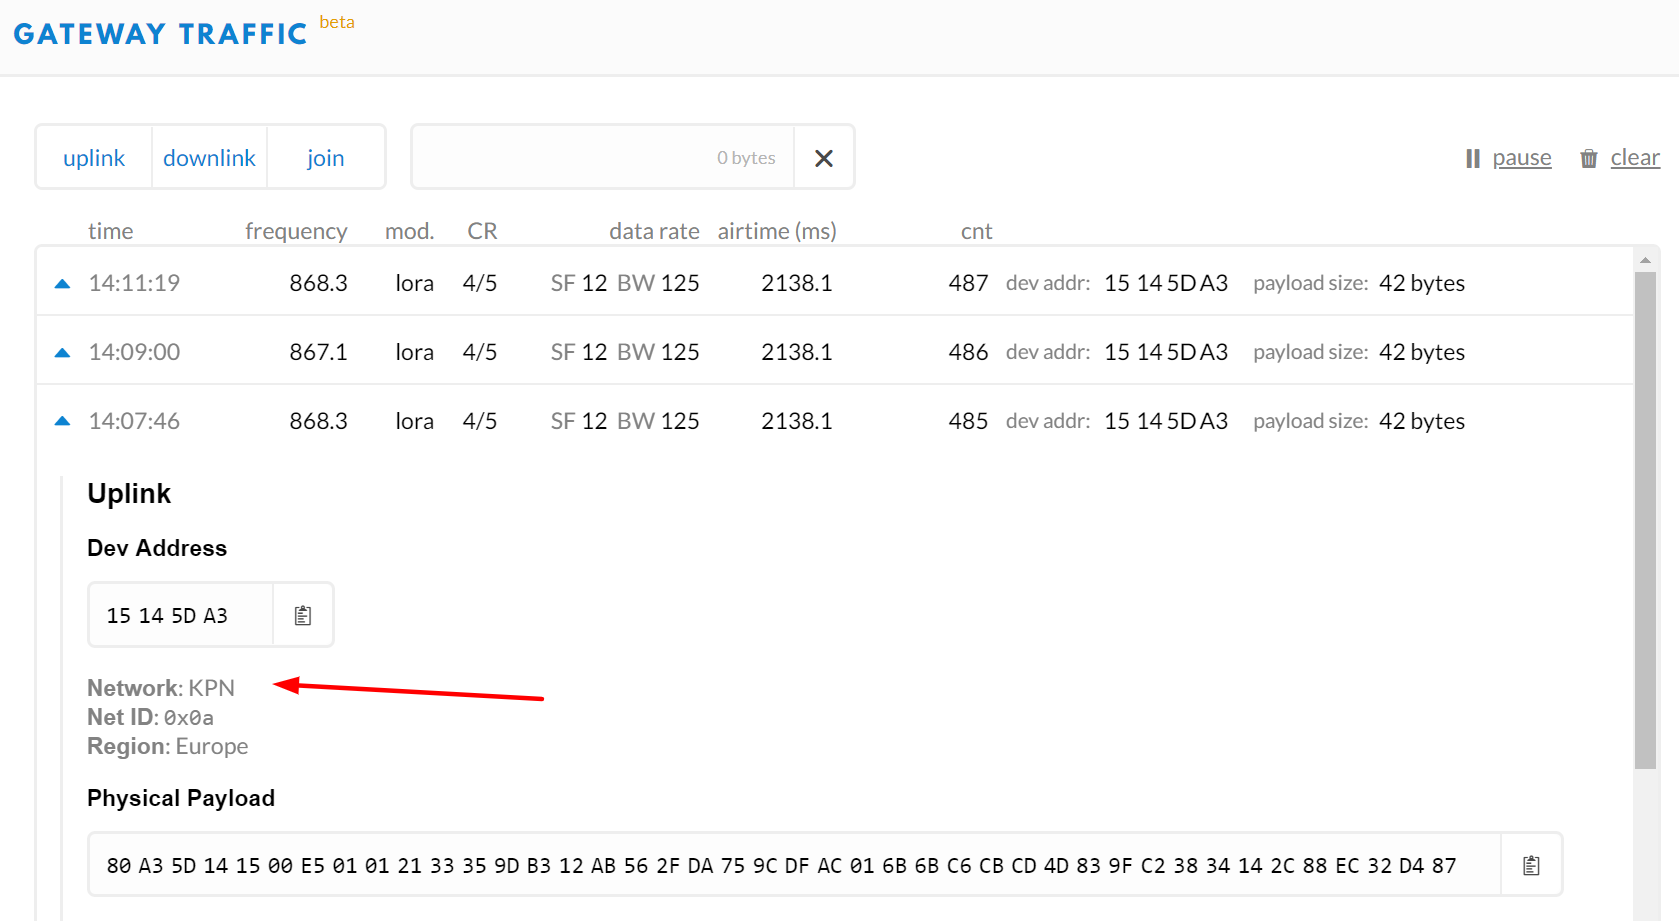Viewport: 1679px width, 921px height.
Task: Click the trash can icon
Action: (x=1588, y=158)
